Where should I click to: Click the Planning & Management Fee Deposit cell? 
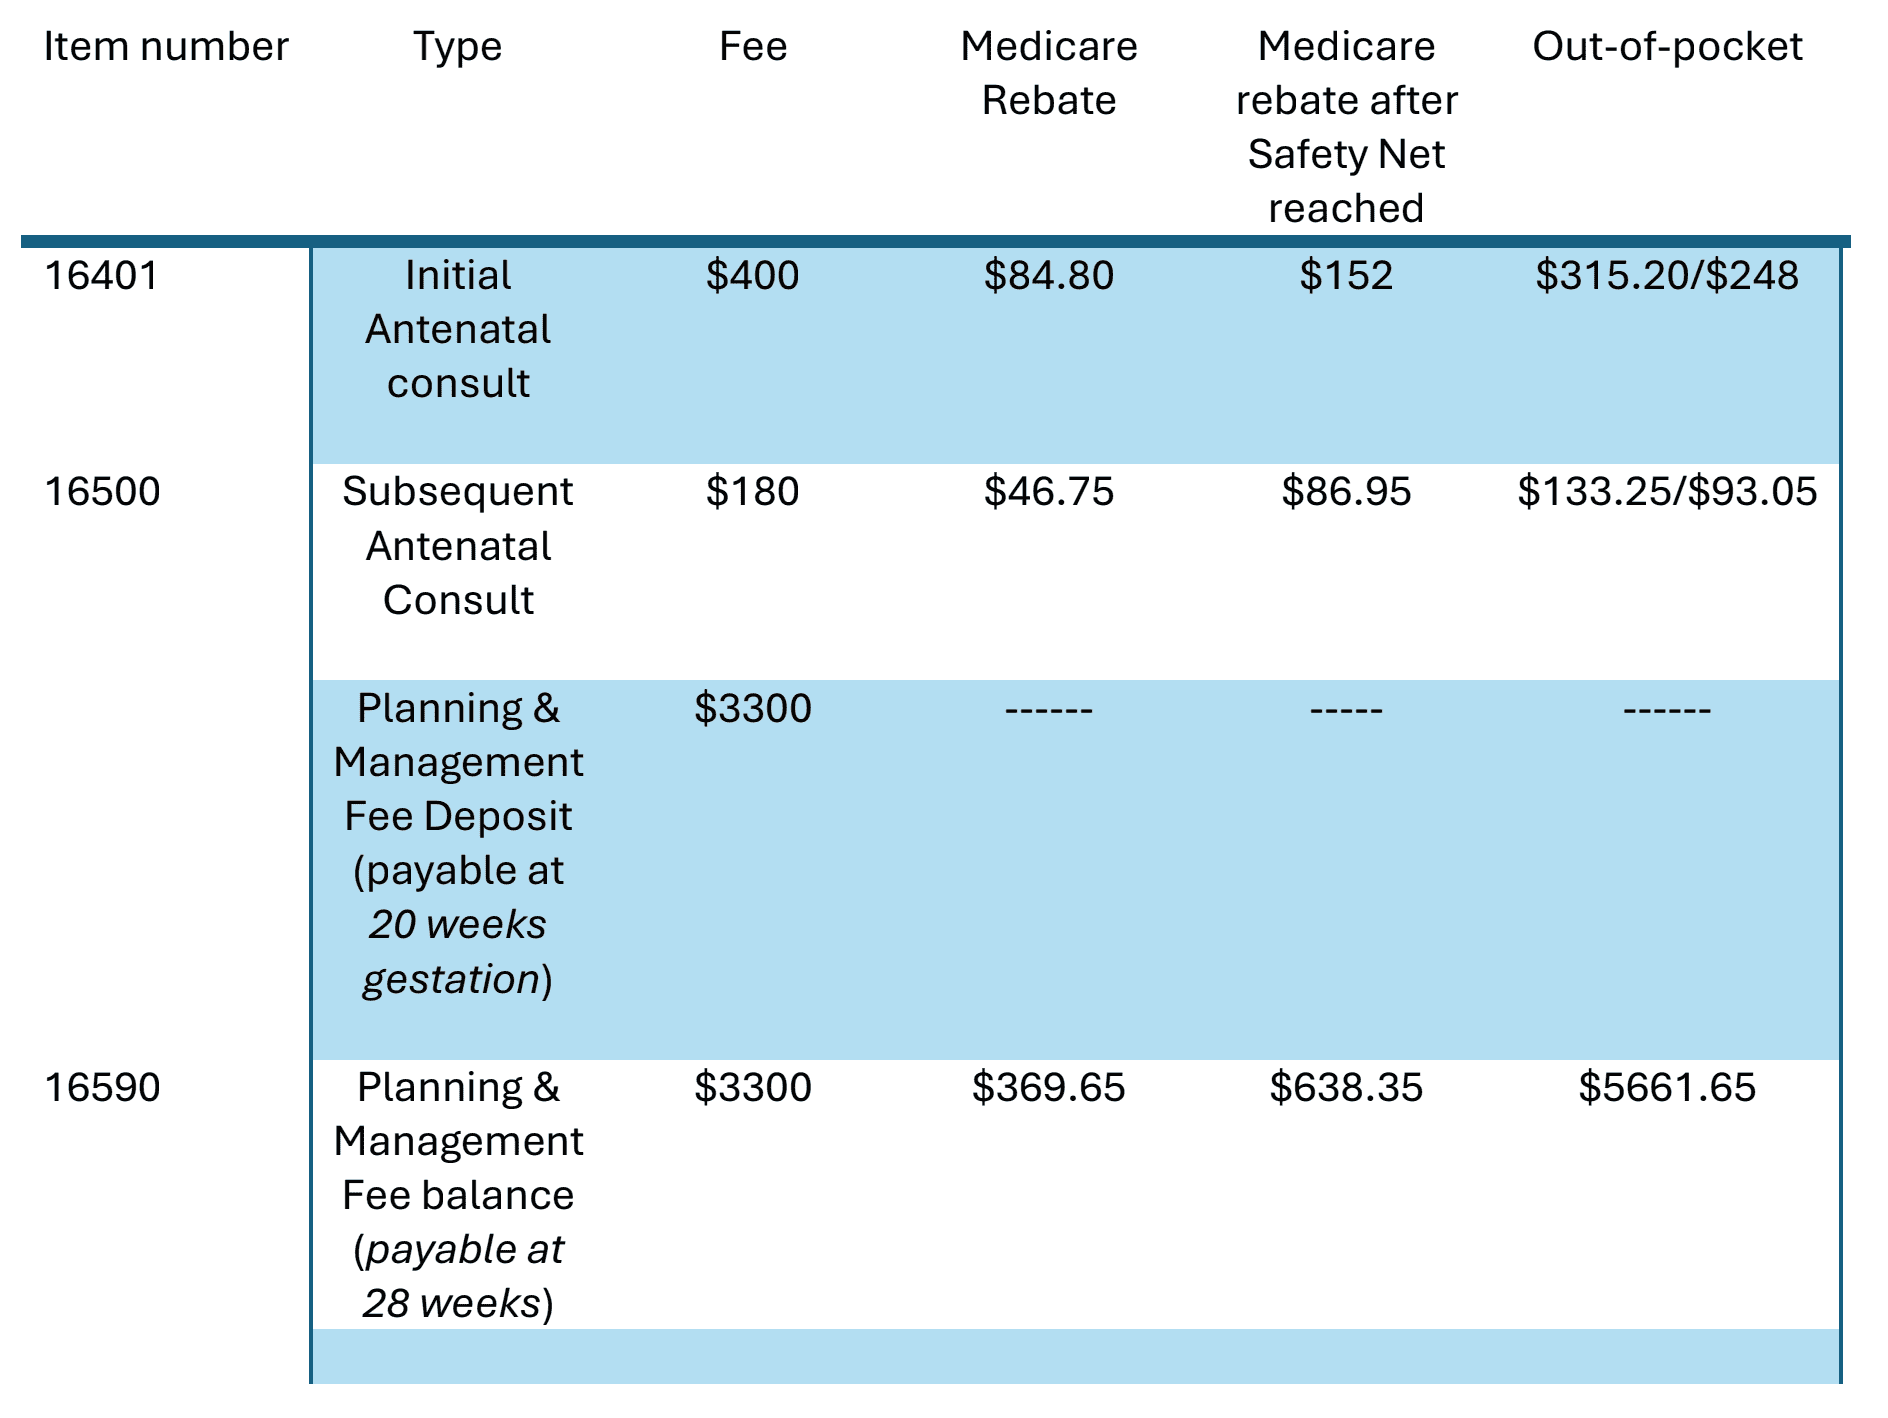point(458,844)
